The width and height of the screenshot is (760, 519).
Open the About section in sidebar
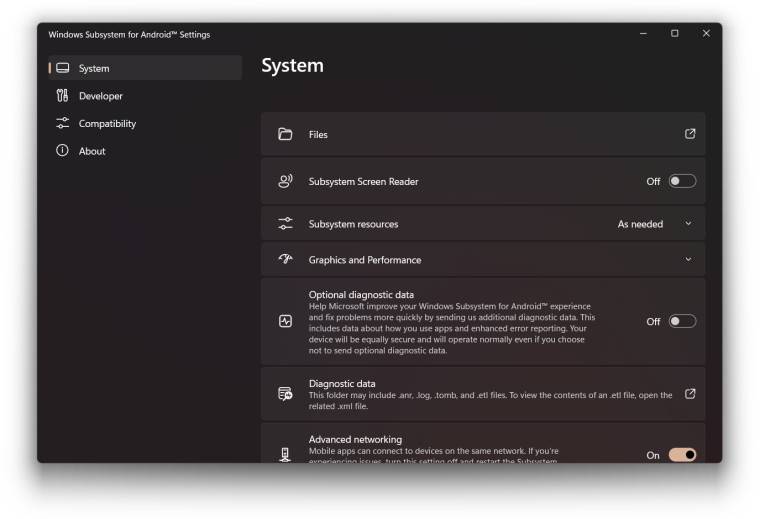145,151
